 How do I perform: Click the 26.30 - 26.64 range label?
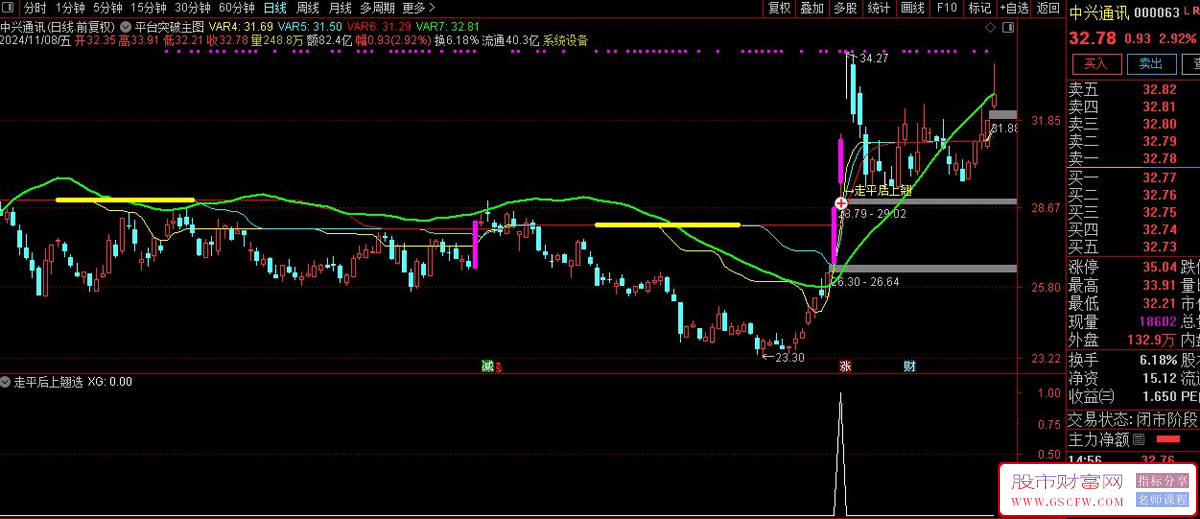point(864,282)
